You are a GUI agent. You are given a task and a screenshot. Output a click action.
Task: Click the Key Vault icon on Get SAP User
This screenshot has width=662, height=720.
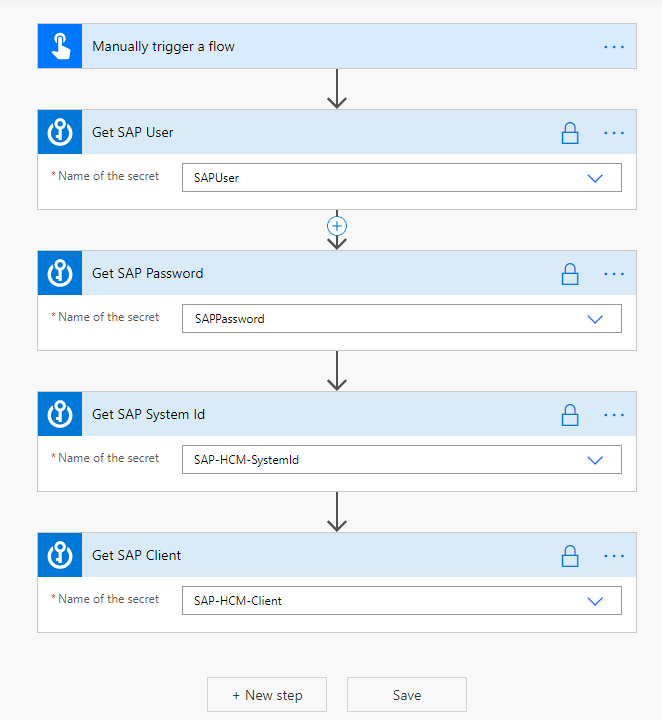[60, 132]
